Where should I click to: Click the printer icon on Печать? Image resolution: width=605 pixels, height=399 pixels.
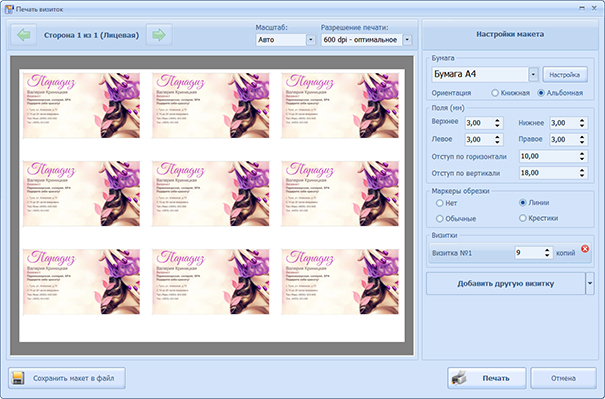460,378
